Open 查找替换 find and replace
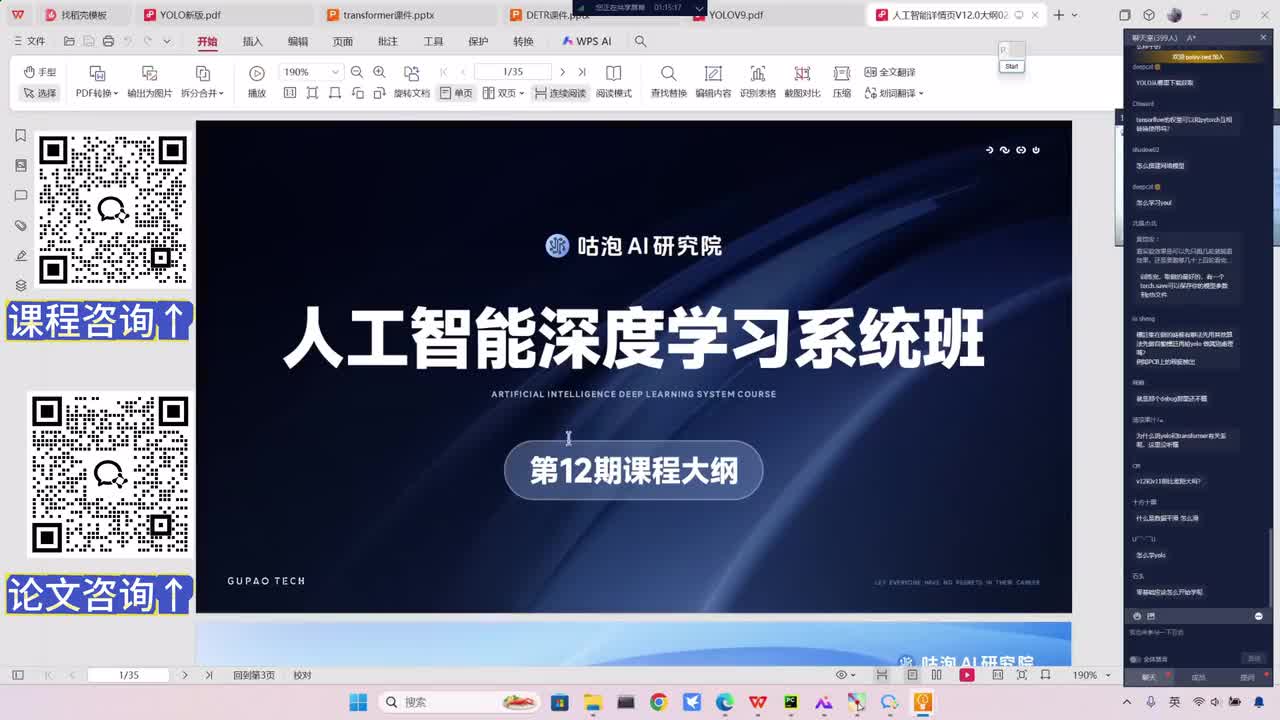Viewport: 1280px width, 720px height. [x=669, y=82]
